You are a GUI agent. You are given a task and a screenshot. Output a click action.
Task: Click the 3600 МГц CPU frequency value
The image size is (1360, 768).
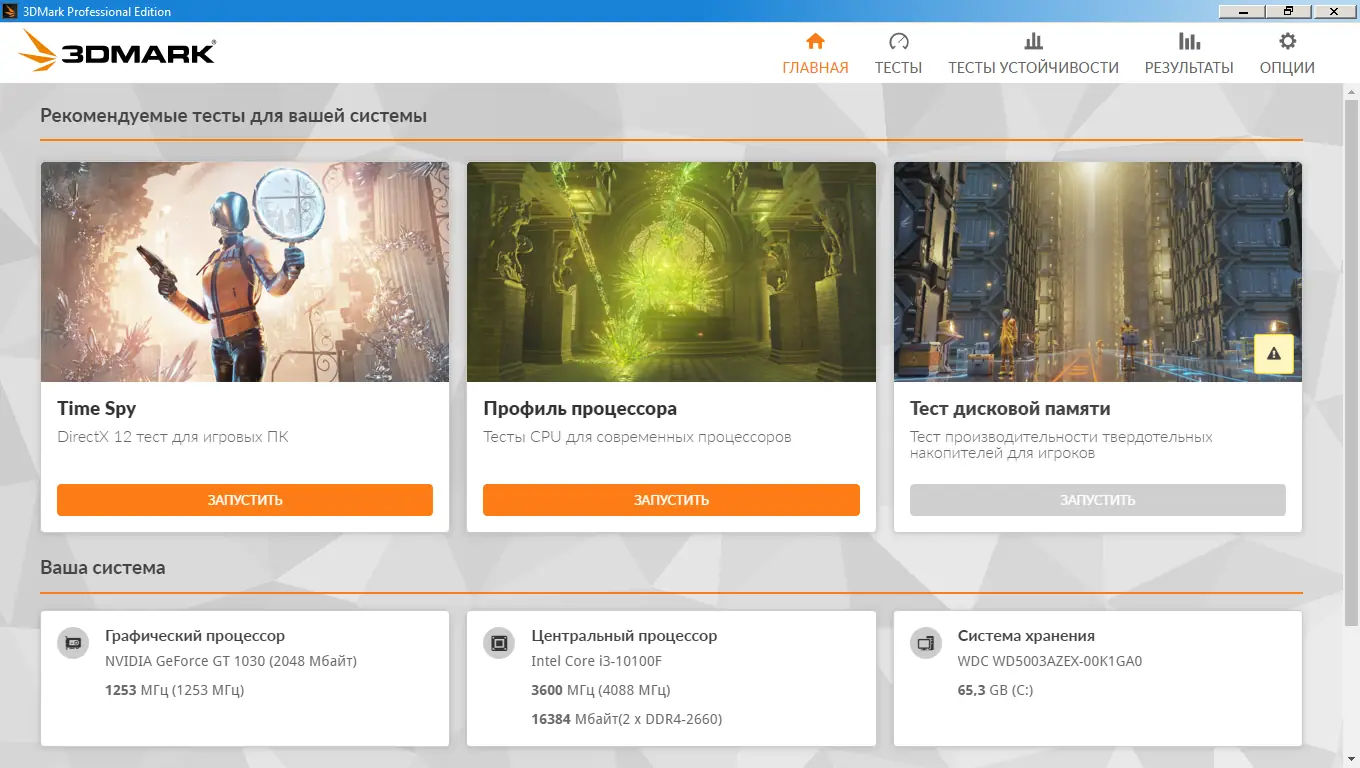pos(601,690)
